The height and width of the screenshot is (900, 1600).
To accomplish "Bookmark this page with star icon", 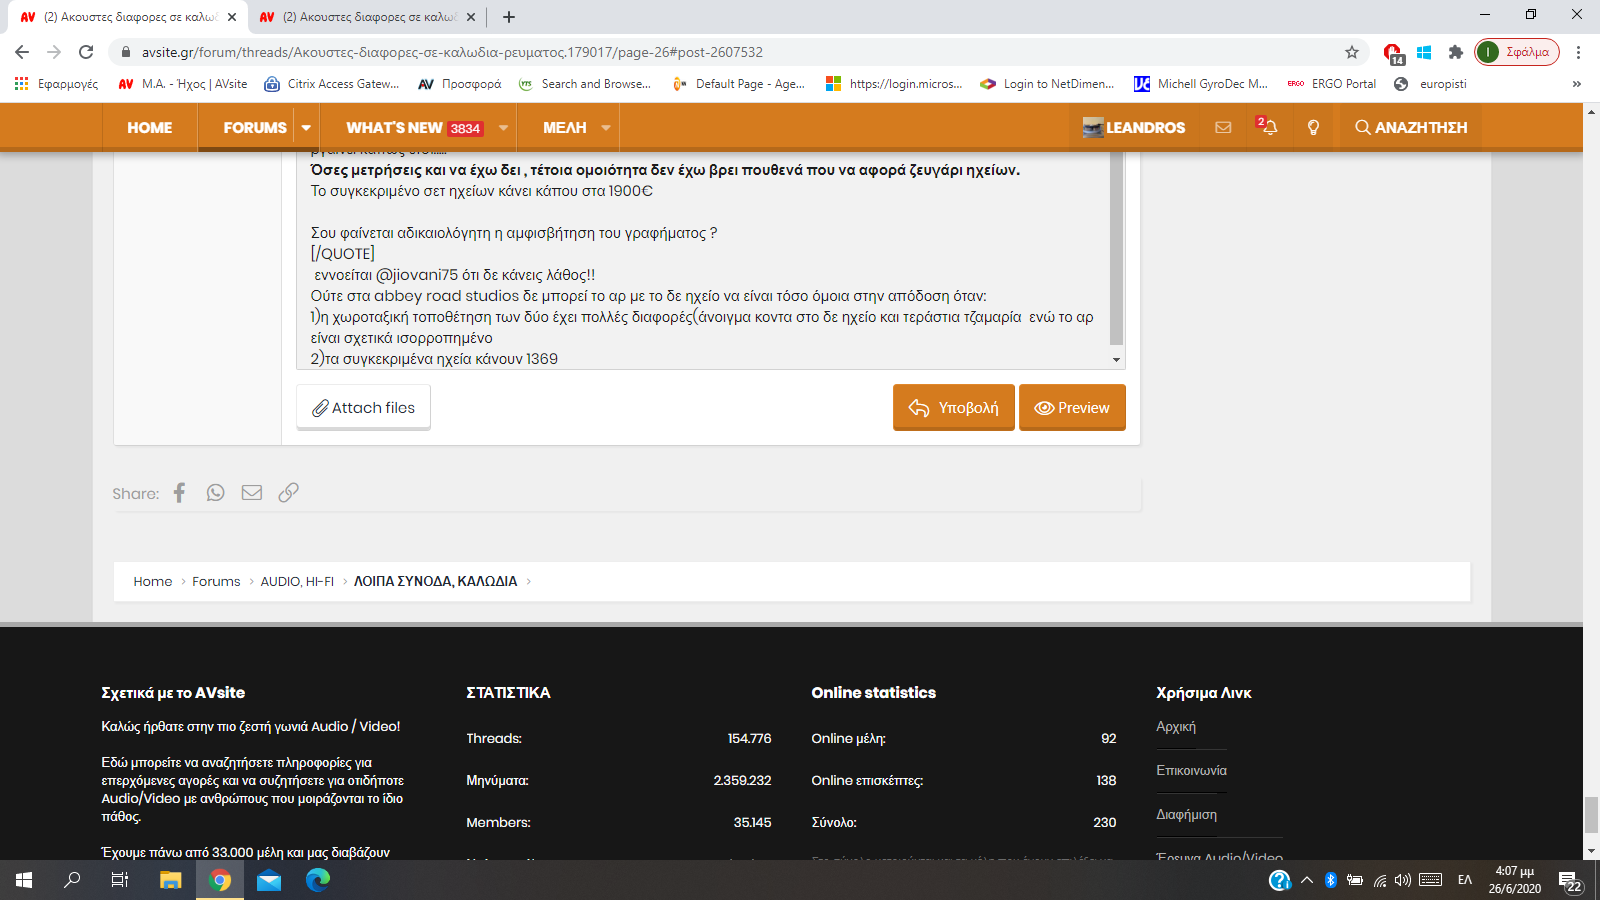I will pyautogui.click(x=1352, y=52).
